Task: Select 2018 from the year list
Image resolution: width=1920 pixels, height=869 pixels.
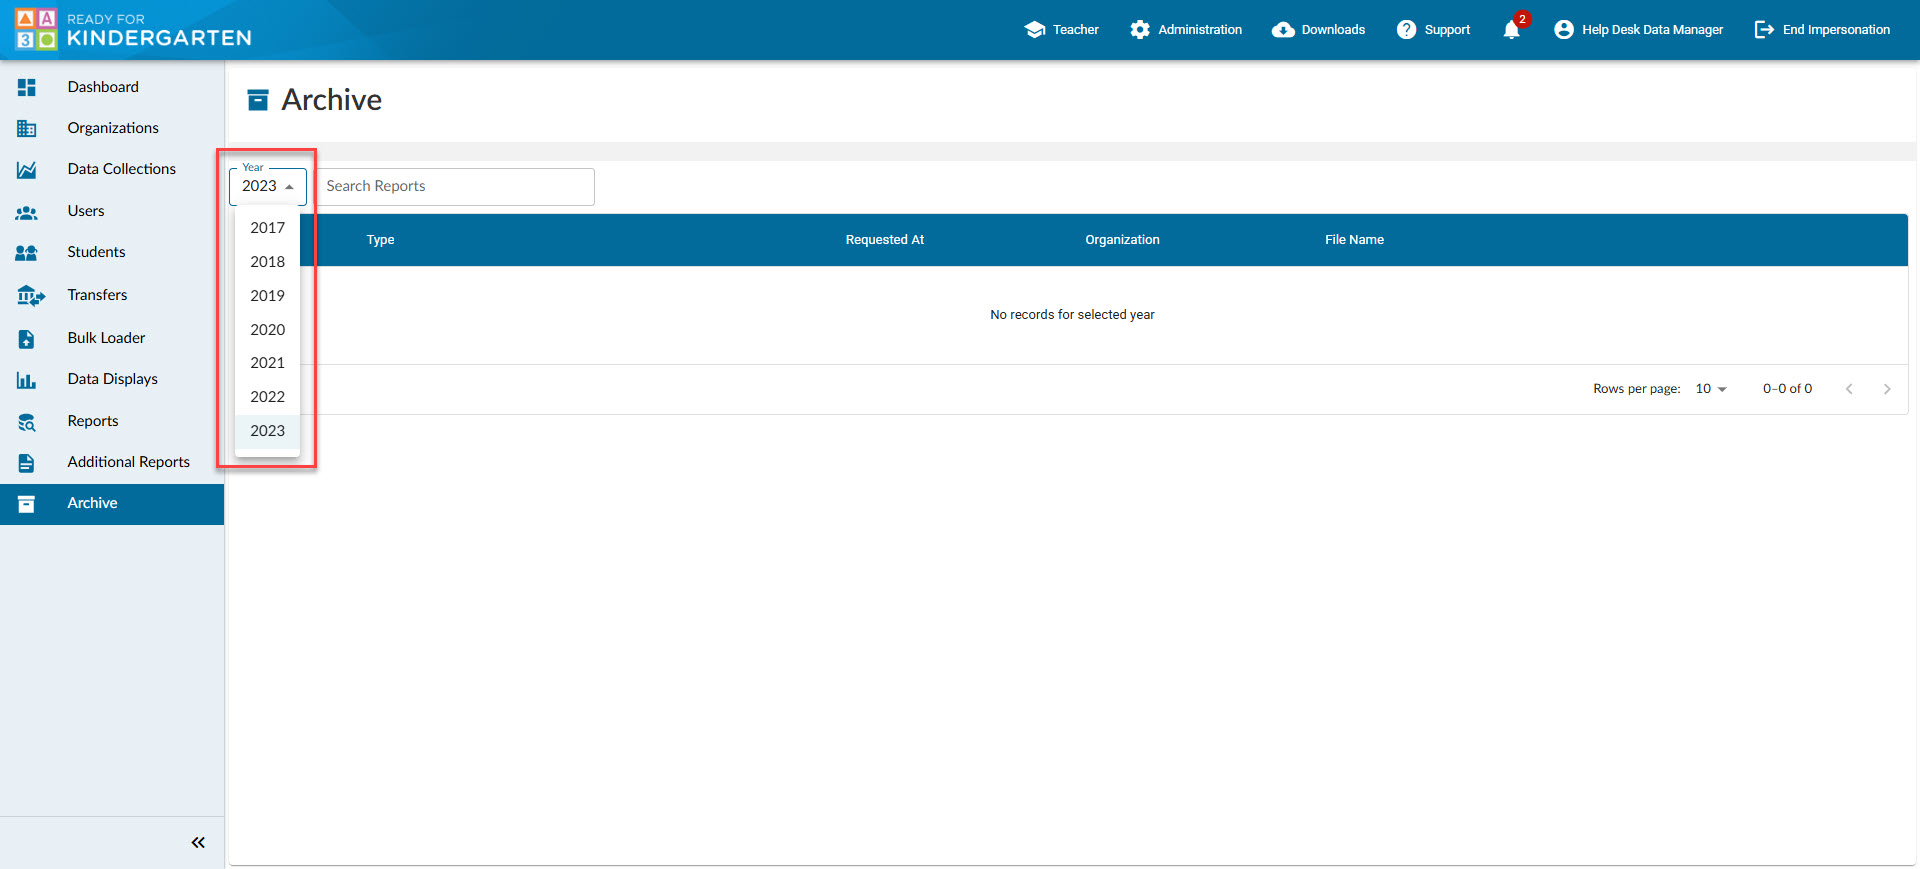Action: pos(267,262)
